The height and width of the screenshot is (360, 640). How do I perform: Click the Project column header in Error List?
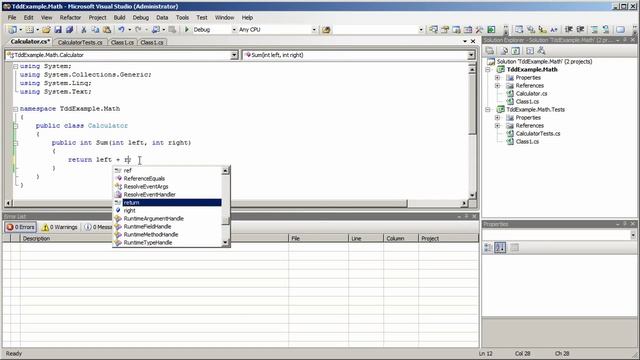448,238
